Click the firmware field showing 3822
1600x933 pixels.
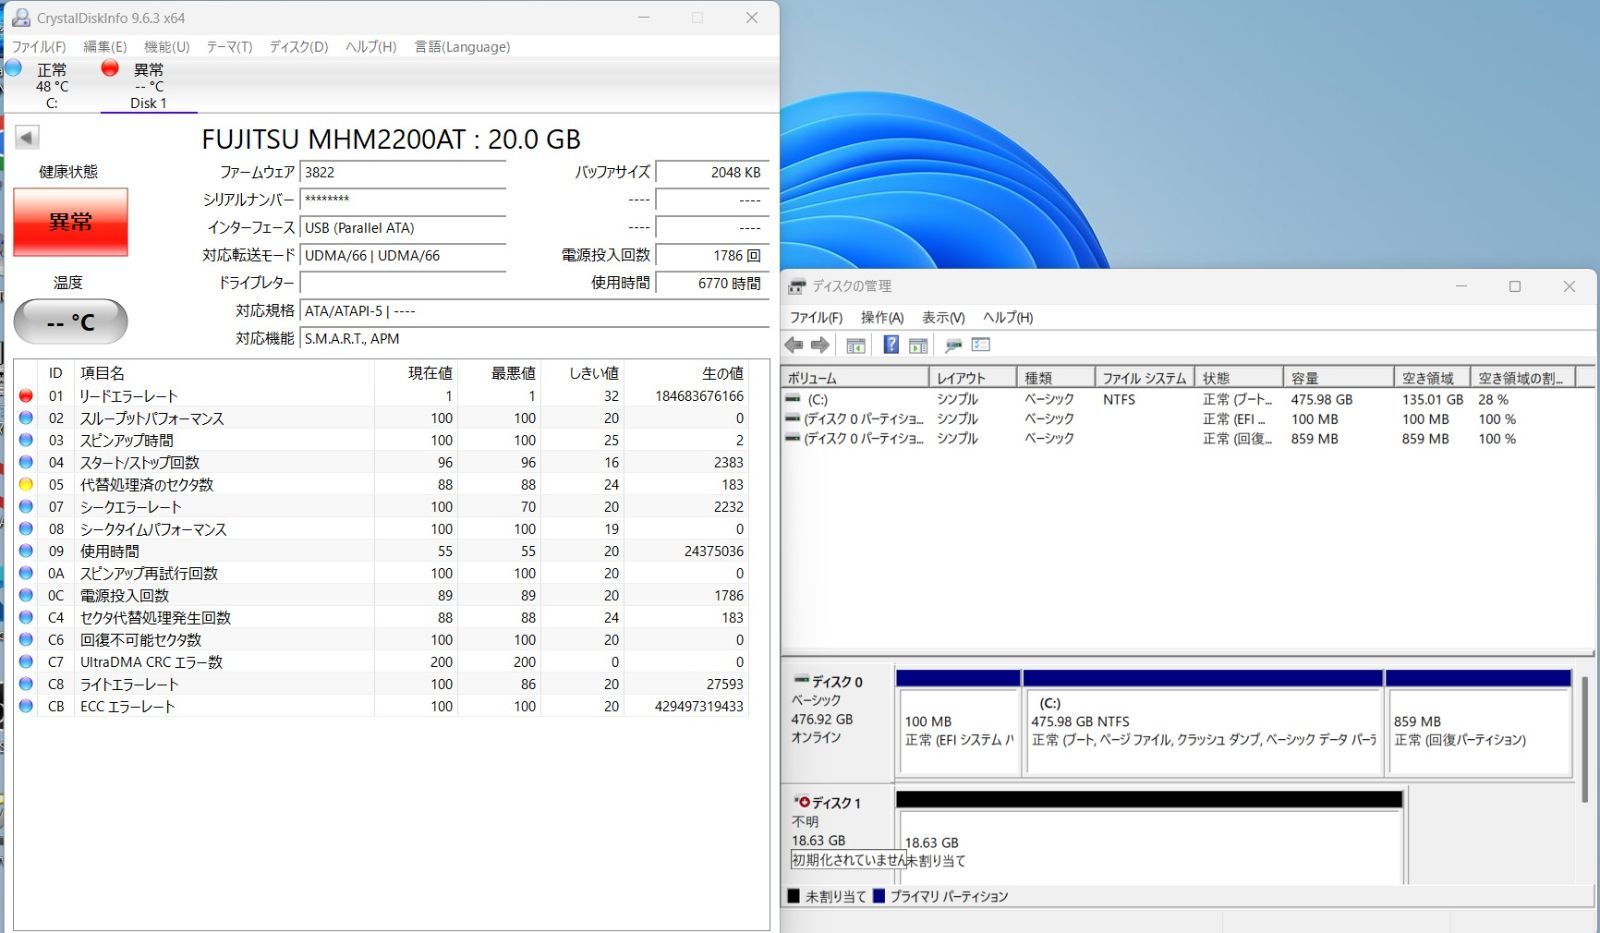coord(403,172)
